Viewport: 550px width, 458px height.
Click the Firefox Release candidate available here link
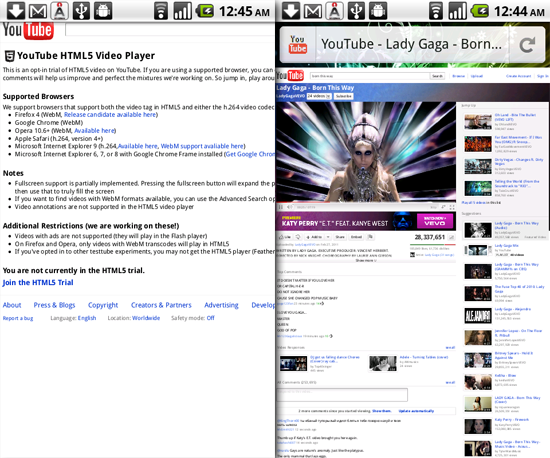coord(110,115)
